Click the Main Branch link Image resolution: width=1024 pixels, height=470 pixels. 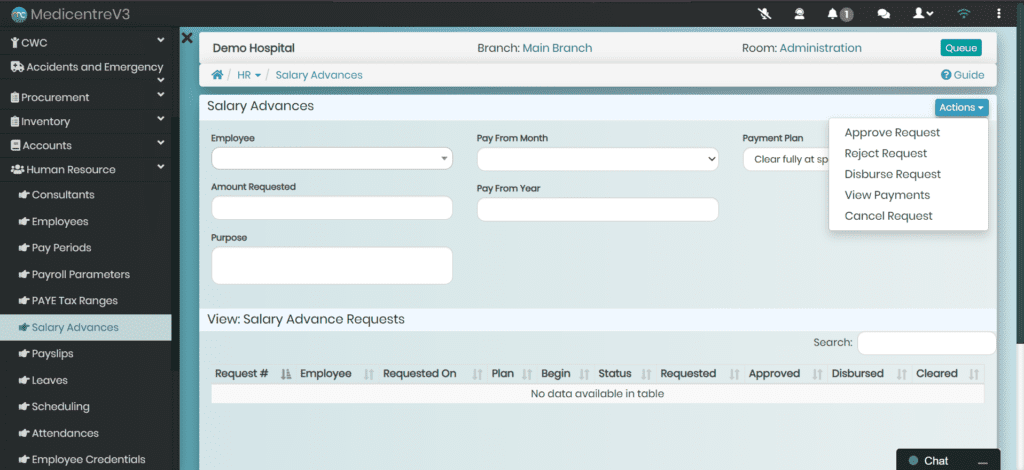(x=557, y=48)
